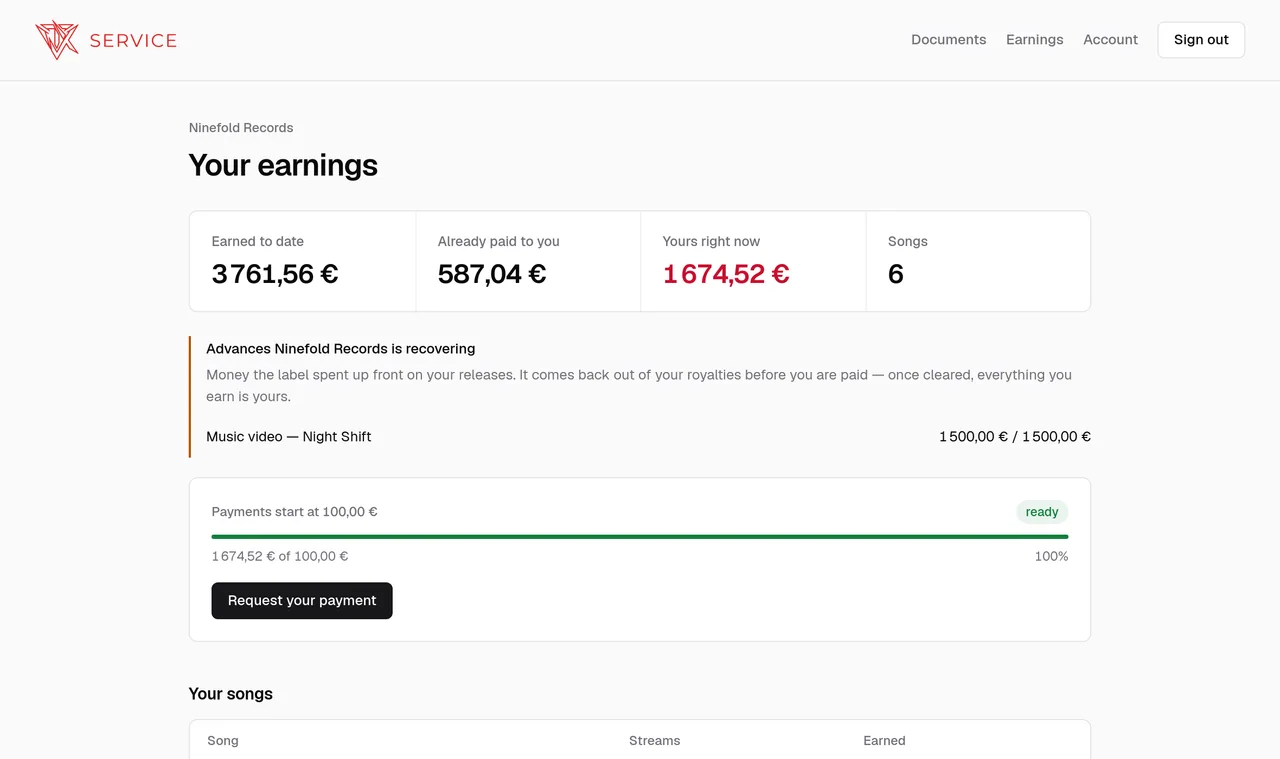The width and height of the screenshot is (1280, 759).
Task: Click the "3 761,56 €" earned to date value
Action: tap(275, 274)
